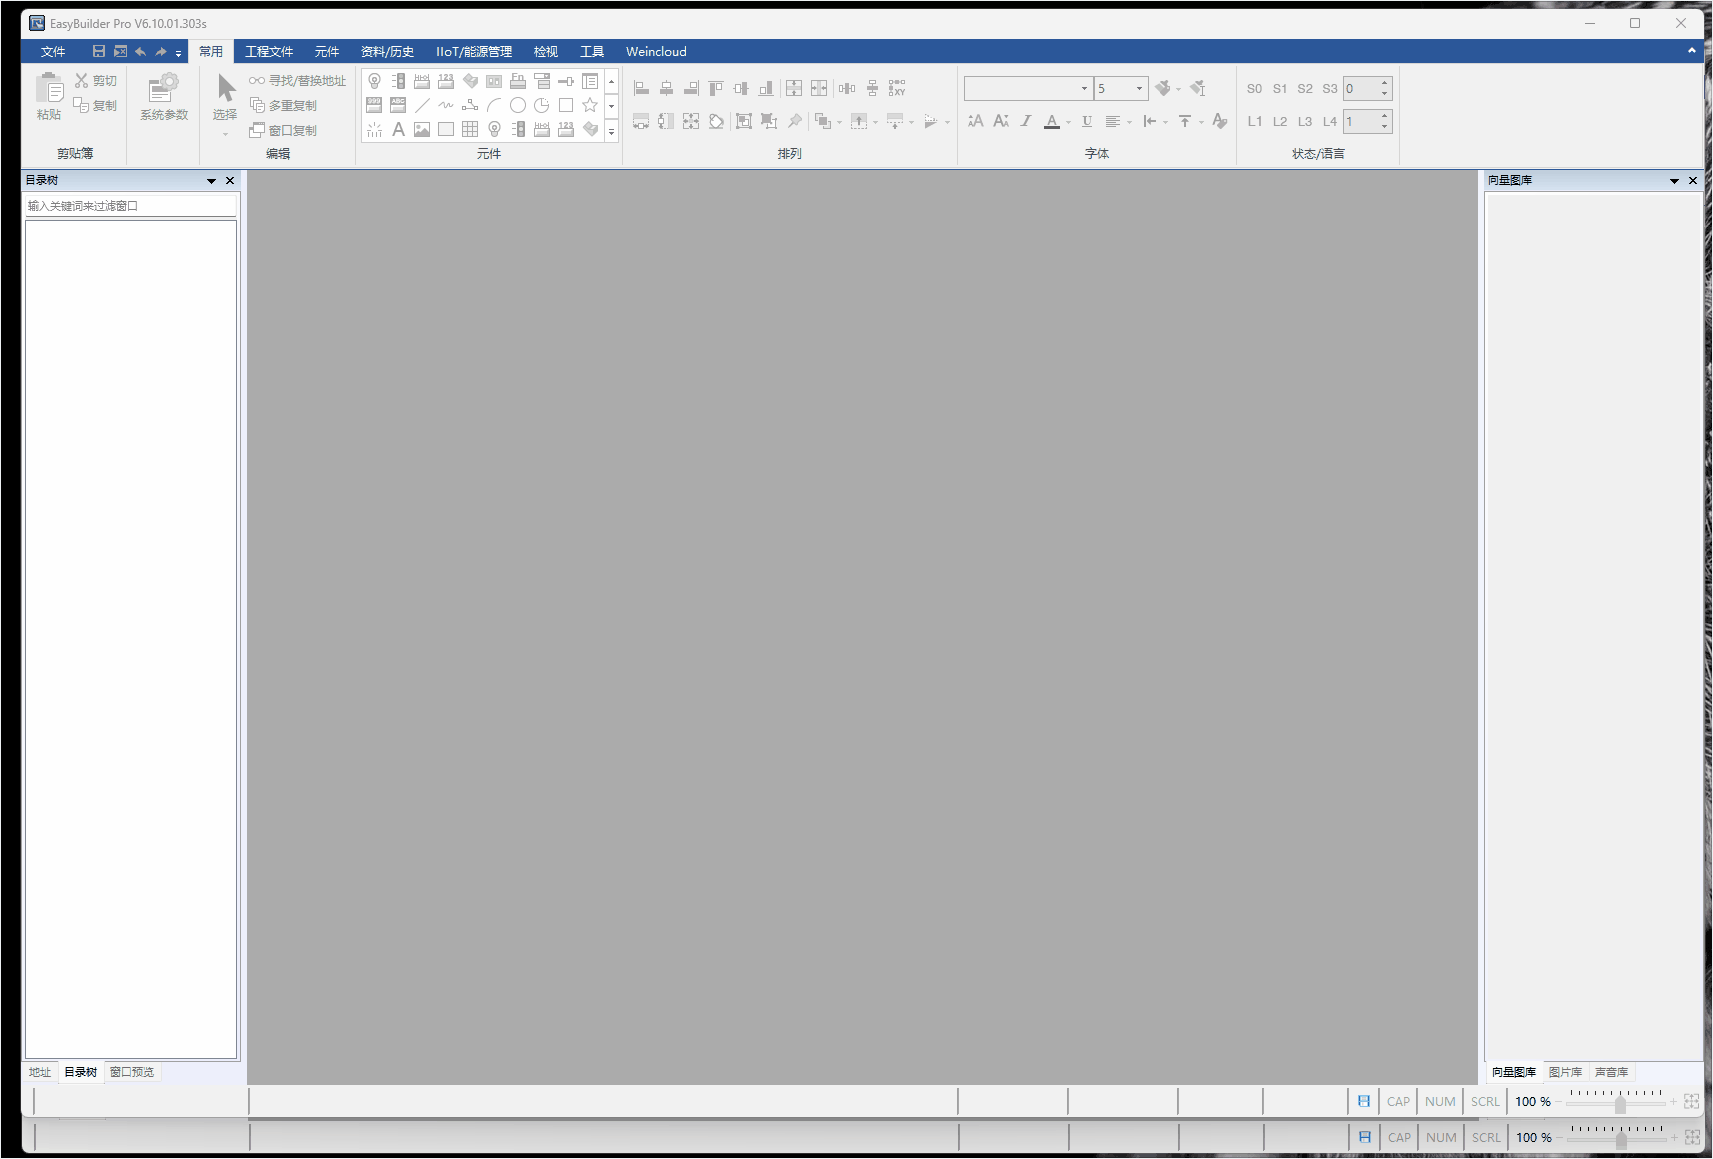The image size is (1713, 1159).
Task: Switch to state S1
Action: [1280, 89]
